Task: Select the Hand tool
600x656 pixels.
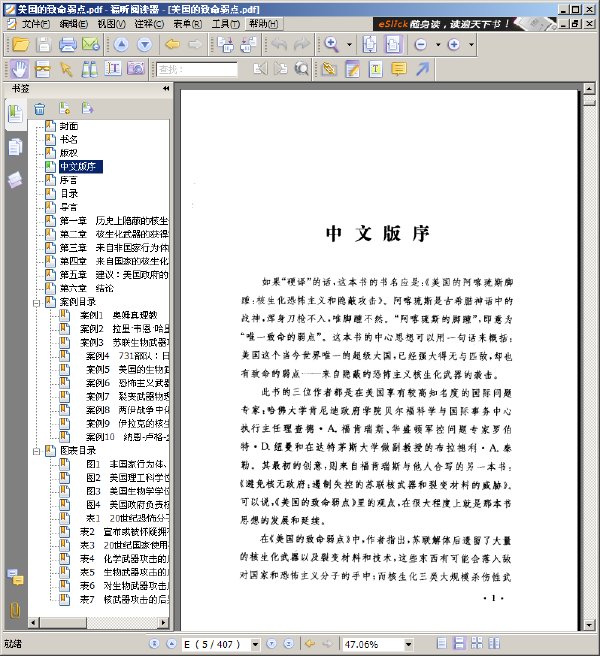Action: (x=19, y=69)
